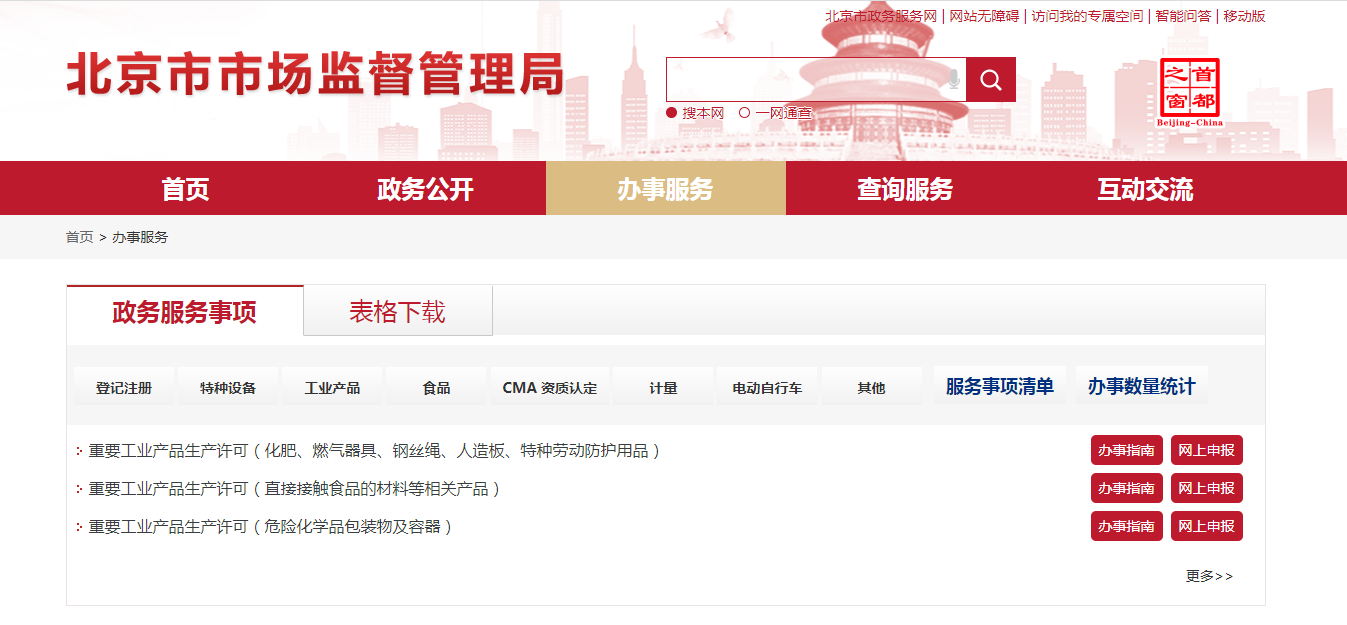Screen dimensions: 1347x625
Task: Open the 电动自行车 service category
Action: [767, 385]
